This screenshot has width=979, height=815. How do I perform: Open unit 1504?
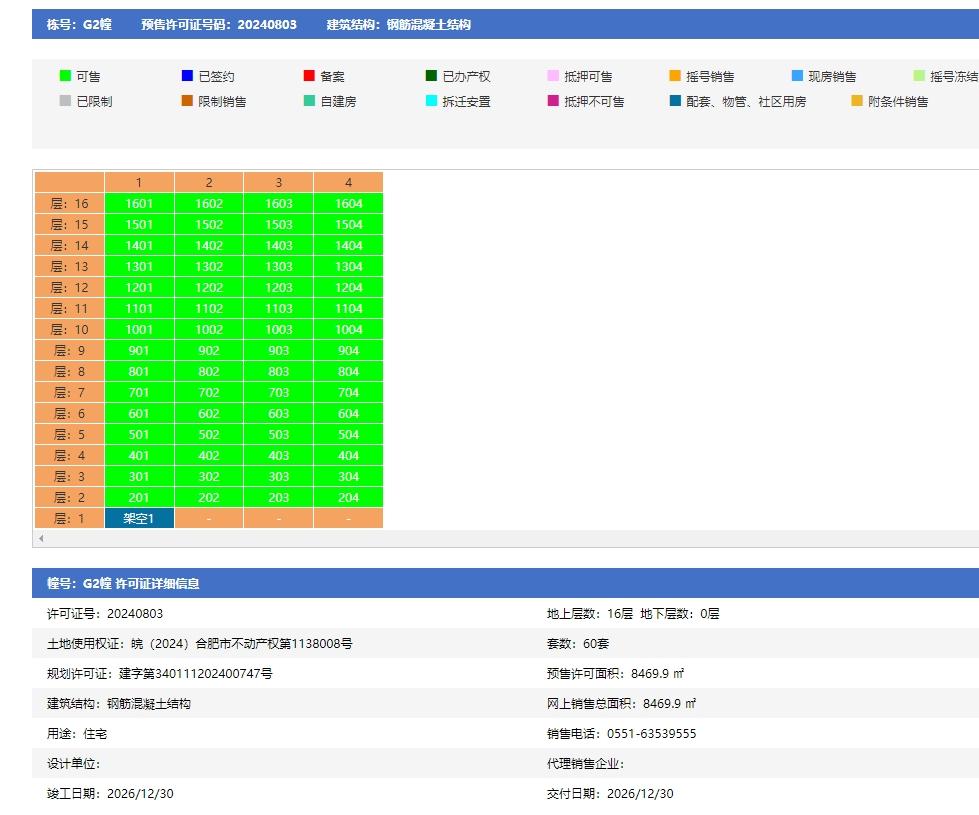click(348, 224)
